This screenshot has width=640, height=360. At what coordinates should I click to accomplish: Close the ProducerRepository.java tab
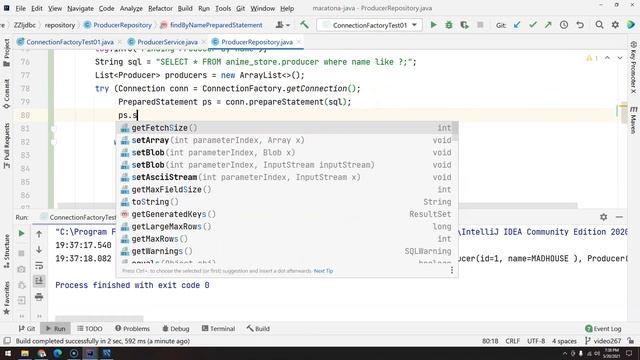(298, 42)
